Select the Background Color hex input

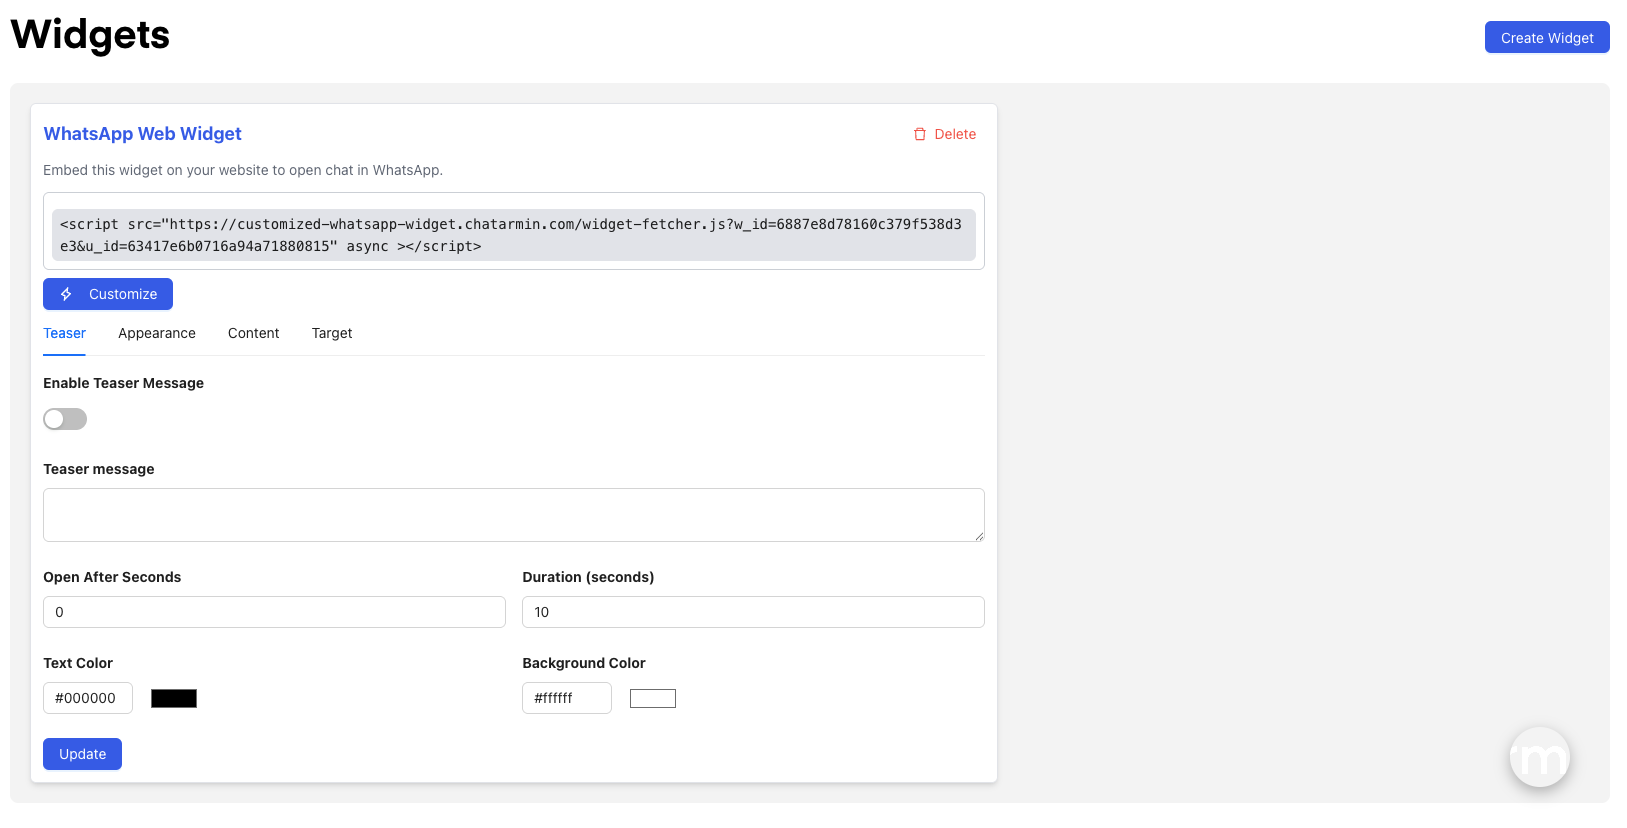[x=567, y=698]
